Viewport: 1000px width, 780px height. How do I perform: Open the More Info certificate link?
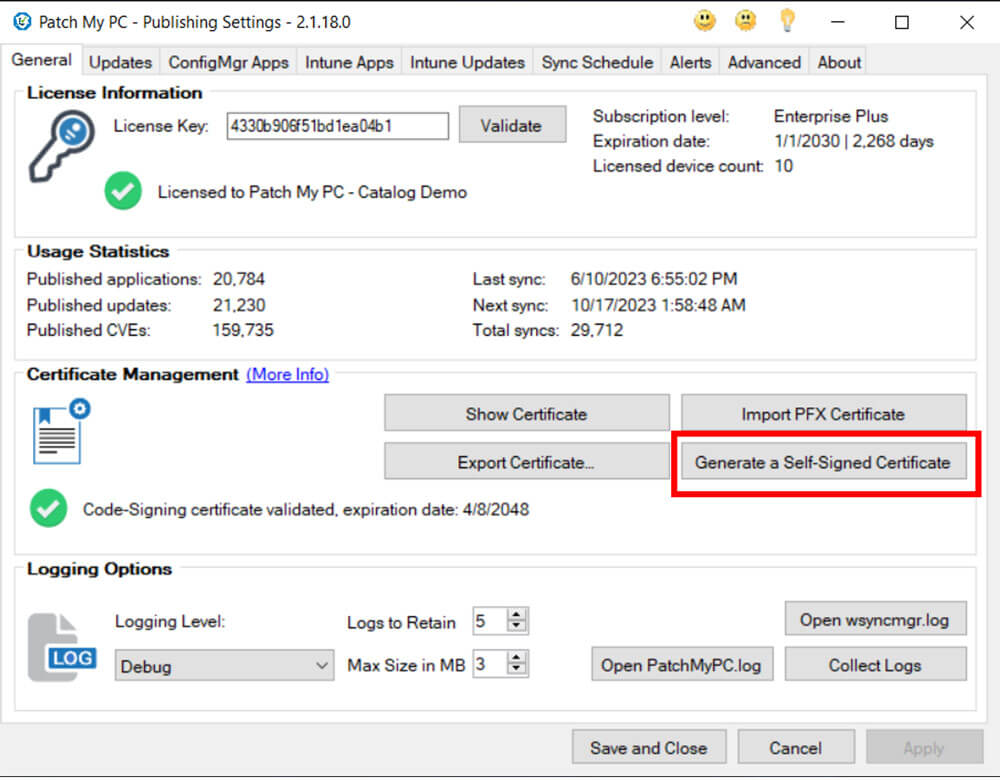pos(288,374)
